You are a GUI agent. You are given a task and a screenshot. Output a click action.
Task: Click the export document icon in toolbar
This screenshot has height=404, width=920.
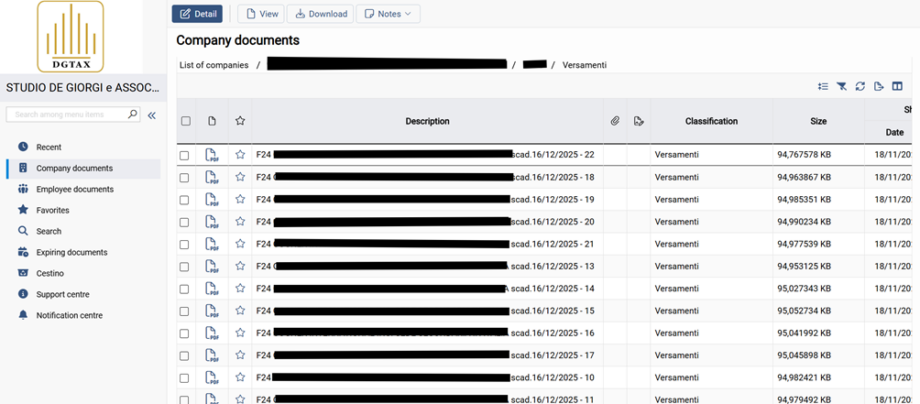point(878,87)
